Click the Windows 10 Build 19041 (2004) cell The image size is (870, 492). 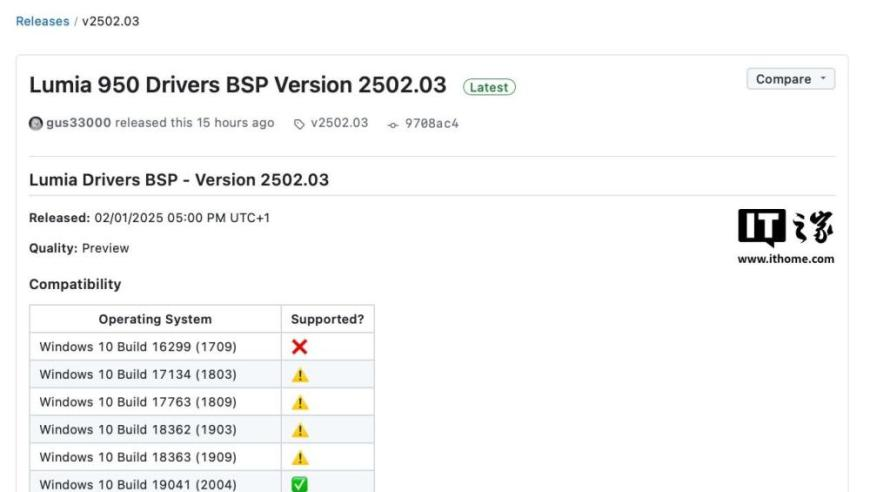155,482
